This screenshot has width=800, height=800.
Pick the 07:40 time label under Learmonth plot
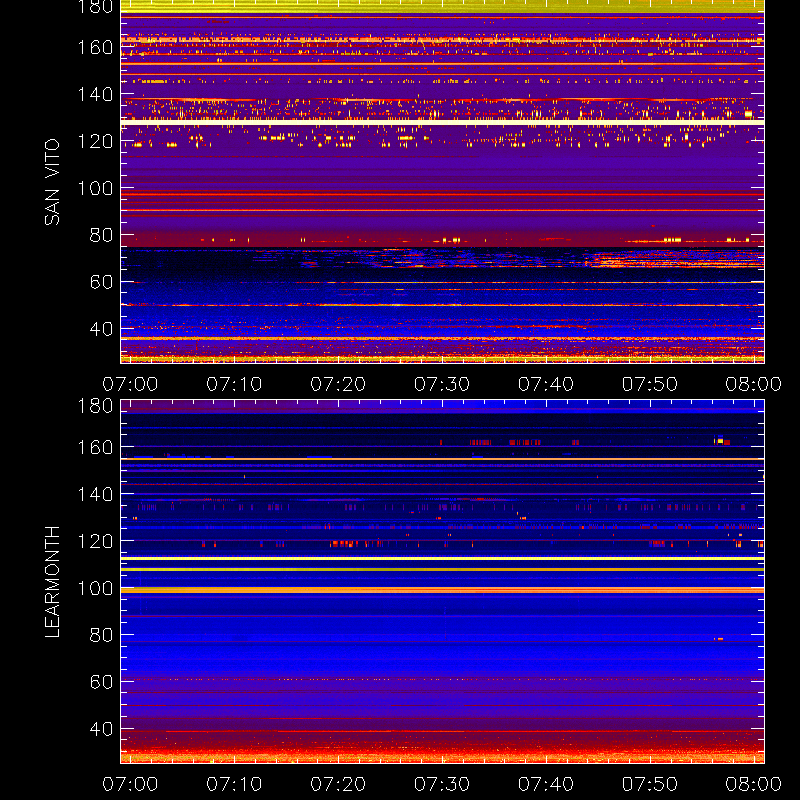[546, 784]
